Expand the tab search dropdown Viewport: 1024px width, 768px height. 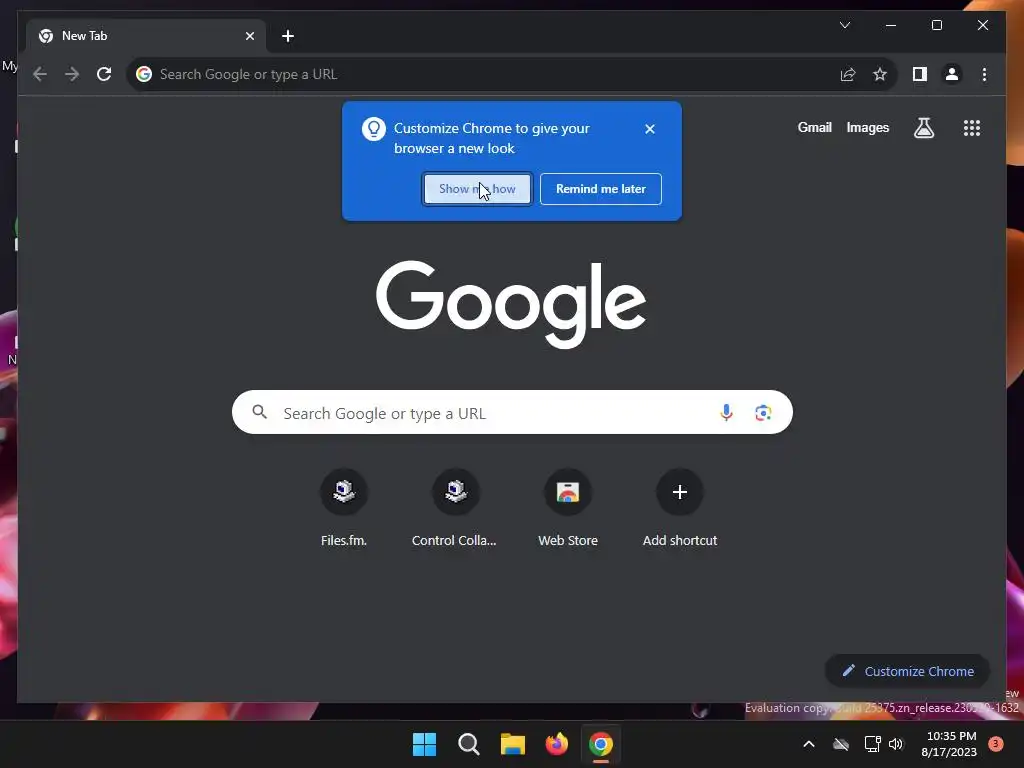click(x=844, y=25)
